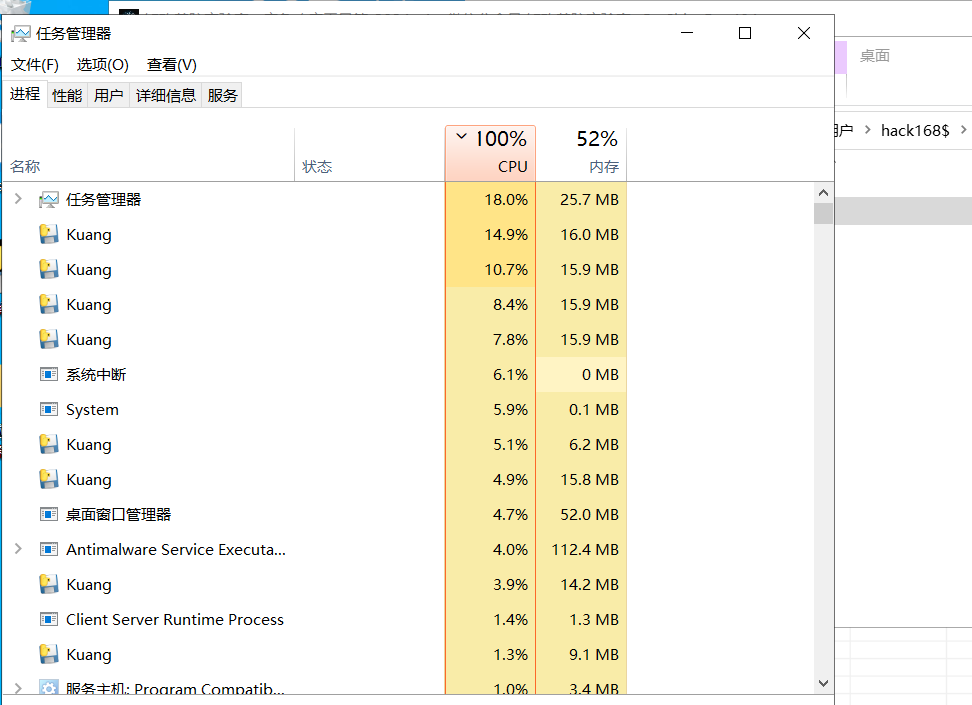Viewport: 972px width, 705px height.
Task: Expand the Antimalware Service Executable group
Action: [x=18, y=549]
